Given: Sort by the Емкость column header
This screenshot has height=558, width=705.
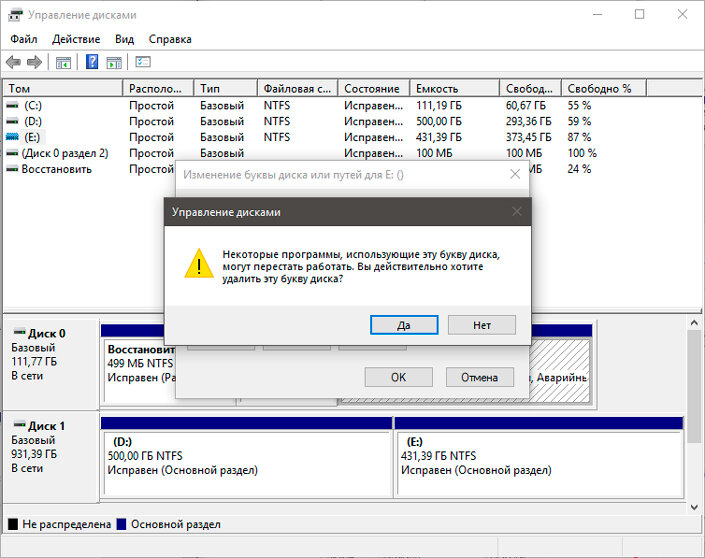Looking at the screenshot, I should point(455,89).
